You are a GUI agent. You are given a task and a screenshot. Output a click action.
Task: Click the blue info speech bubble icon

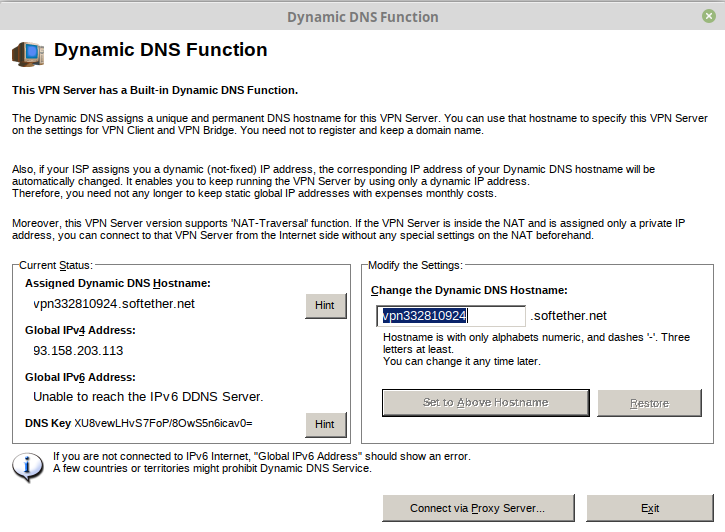28,467
